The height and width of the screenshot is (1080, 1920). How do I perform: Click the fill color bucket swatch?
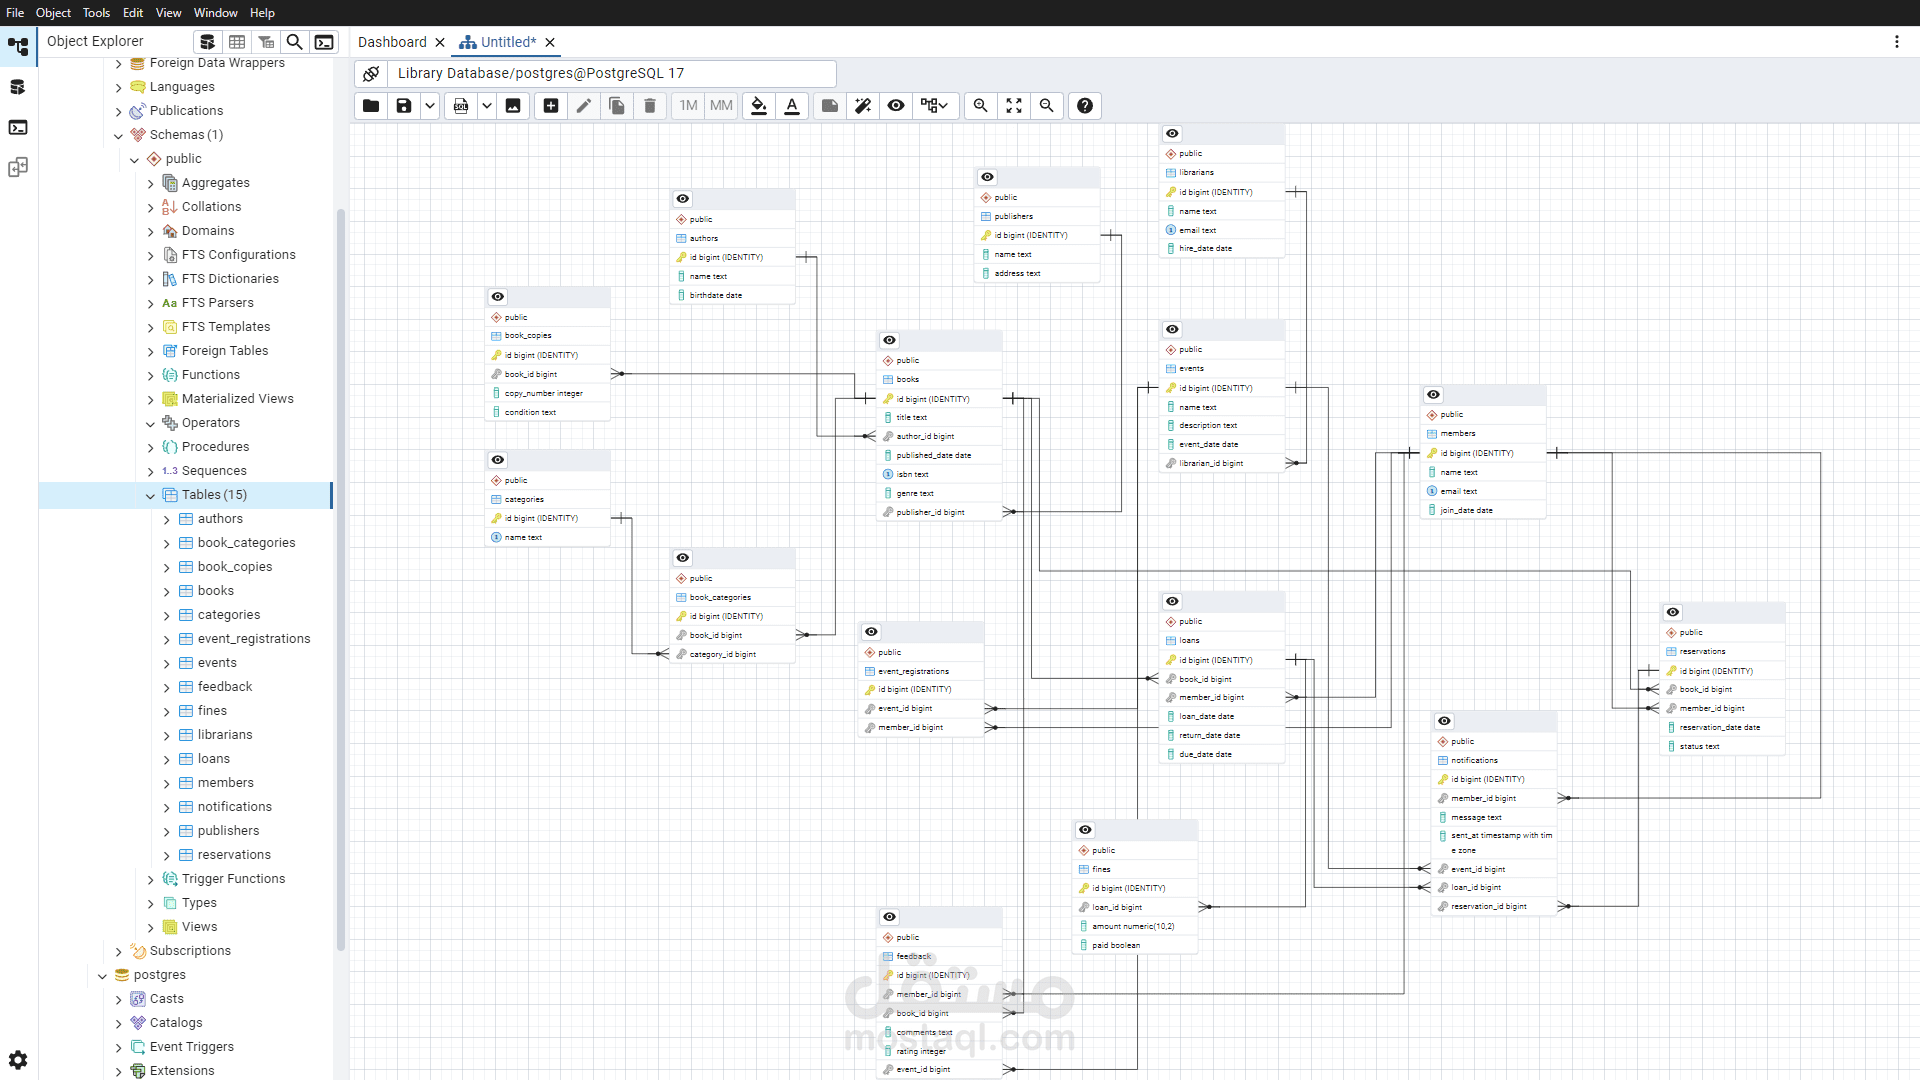pyautogui.click(x=759, y=106)
